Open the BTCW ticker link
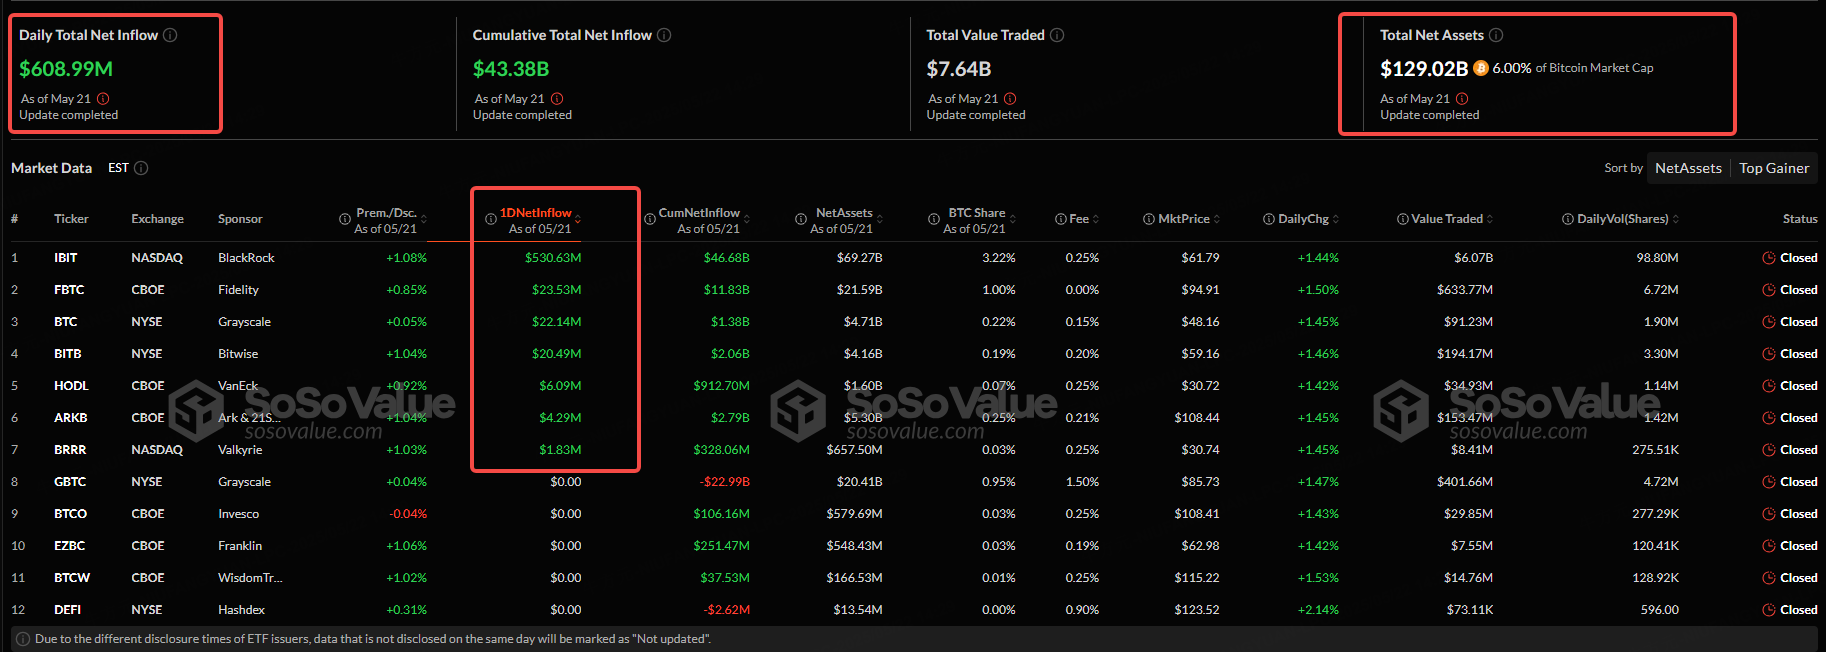The width and height of the screenshot is (1826, 652). tap(72, 578)
